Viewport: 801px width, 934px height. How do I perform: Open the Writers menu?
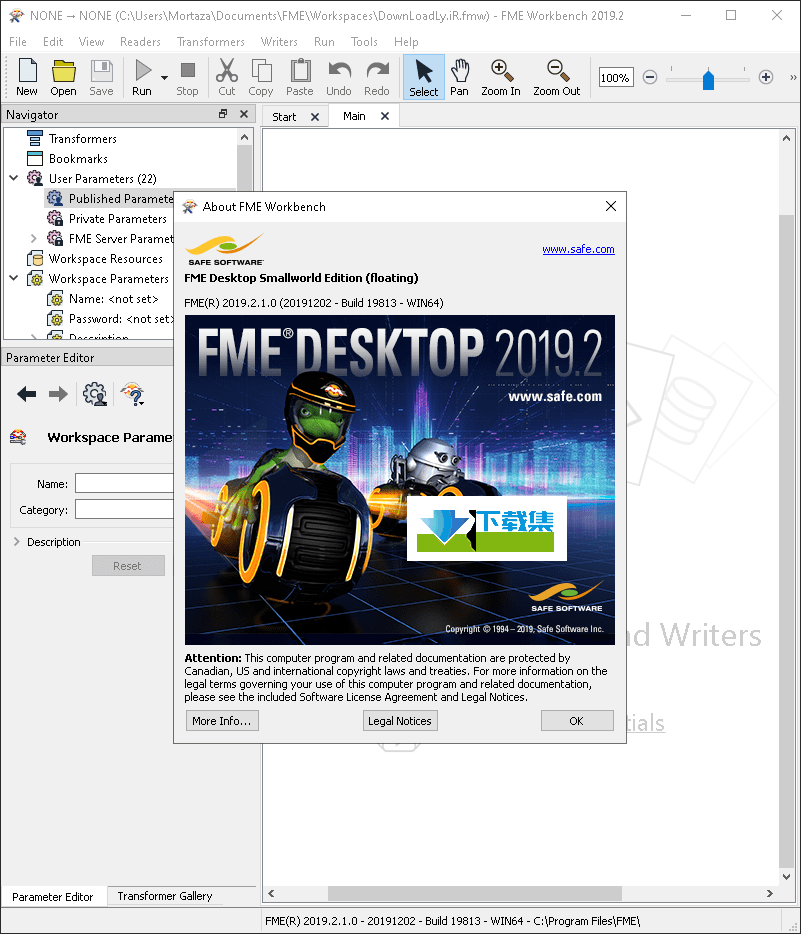pyautogui.click(x=279, y=42)
